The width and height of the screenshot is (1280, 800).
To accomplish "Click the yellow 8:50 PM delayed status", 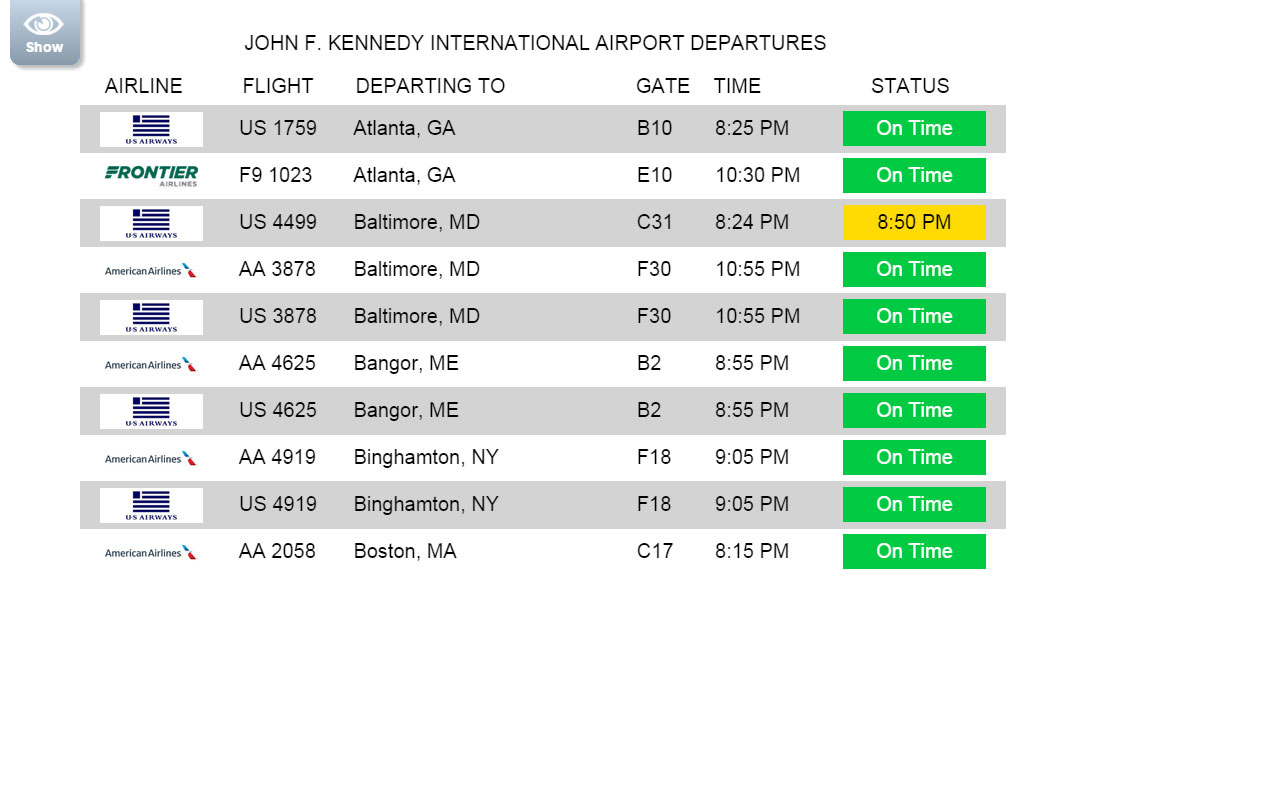I will [914, 222].
